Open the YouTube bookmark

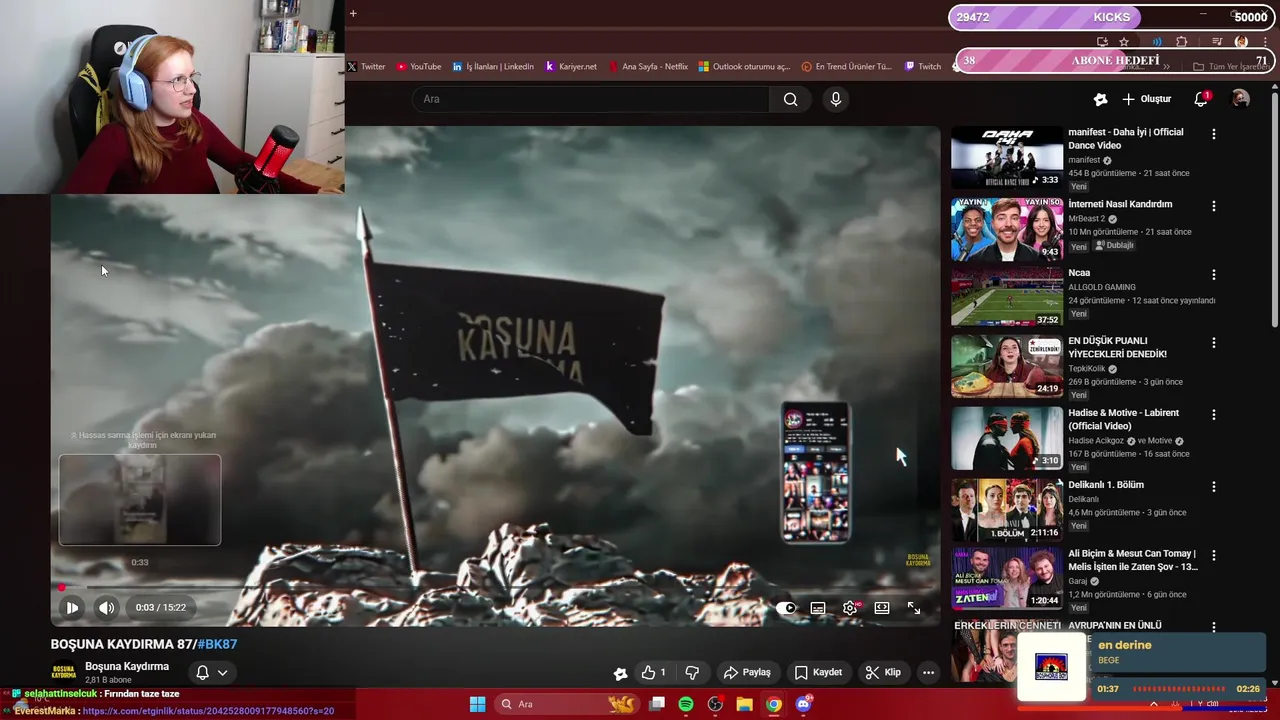click(x=418, y=67)
